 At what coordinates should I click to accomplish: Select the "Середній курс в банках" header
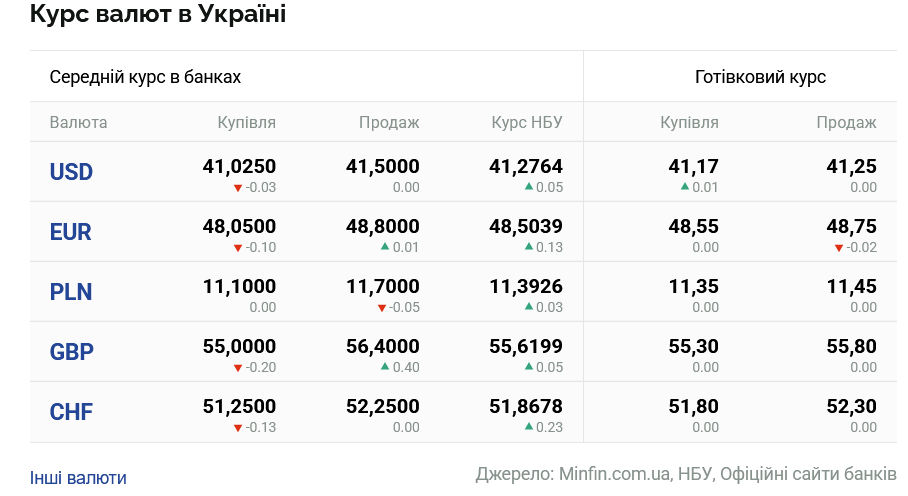pyautogui.click(x=145, y=77)
